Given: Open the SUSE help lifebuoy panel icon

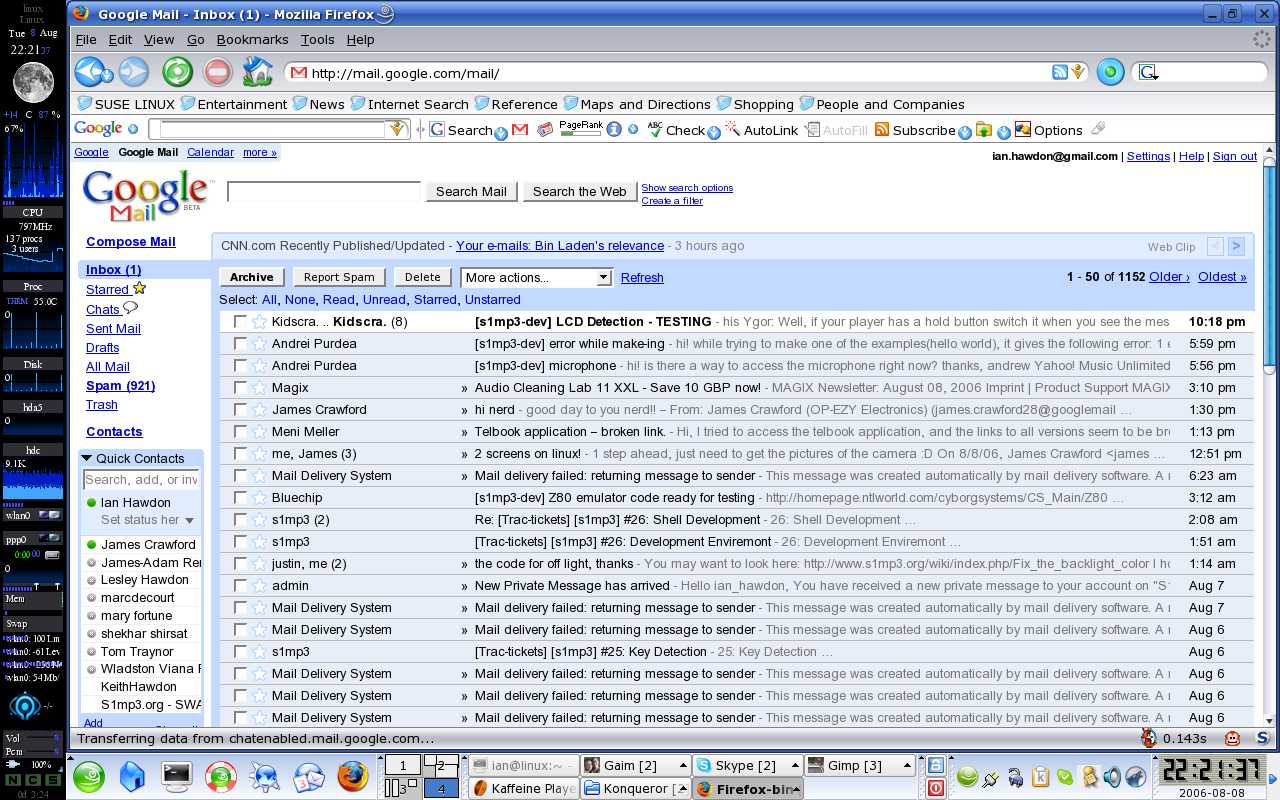Looking at the screenshot, I should click(221, 776).
